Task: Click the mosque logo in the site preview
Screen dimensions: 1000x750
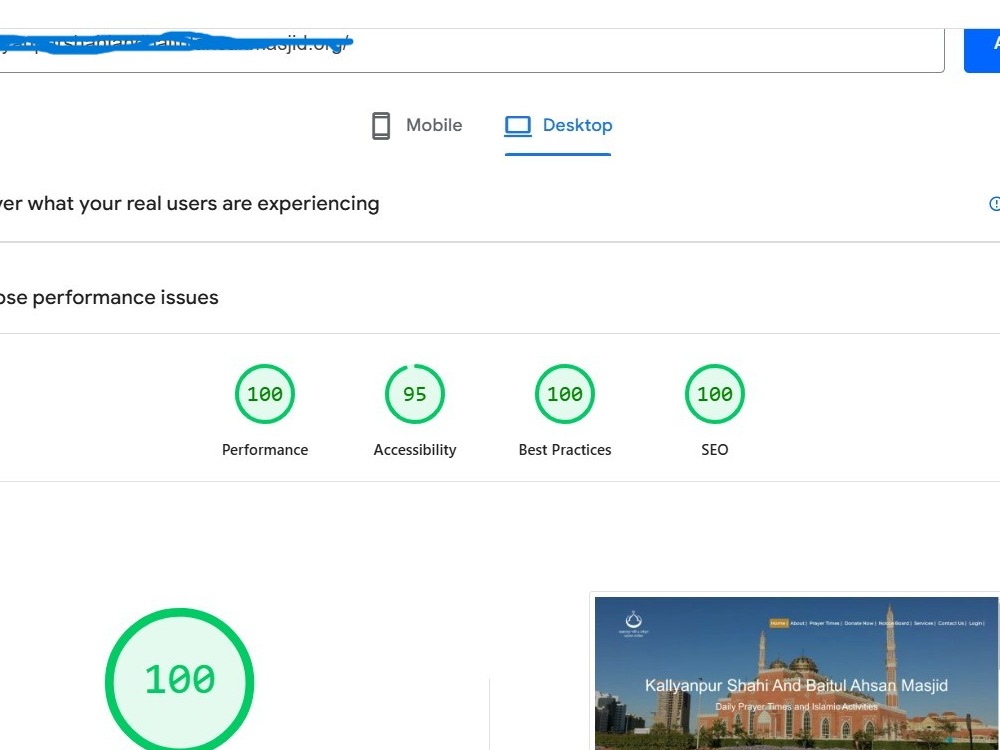Action: [x=633, y=624]
